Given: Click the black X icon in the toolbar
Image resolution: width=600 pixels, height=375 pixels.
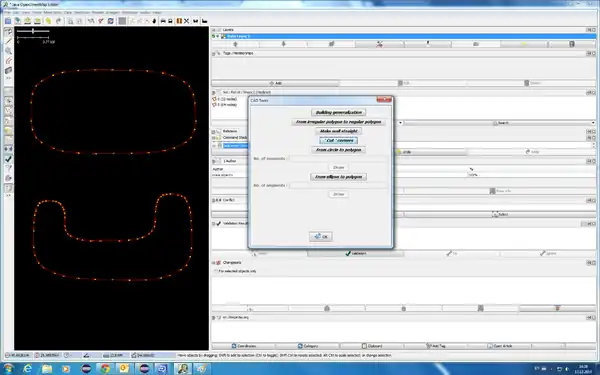Looking at the screenshot, I should (x=187, y=21).
